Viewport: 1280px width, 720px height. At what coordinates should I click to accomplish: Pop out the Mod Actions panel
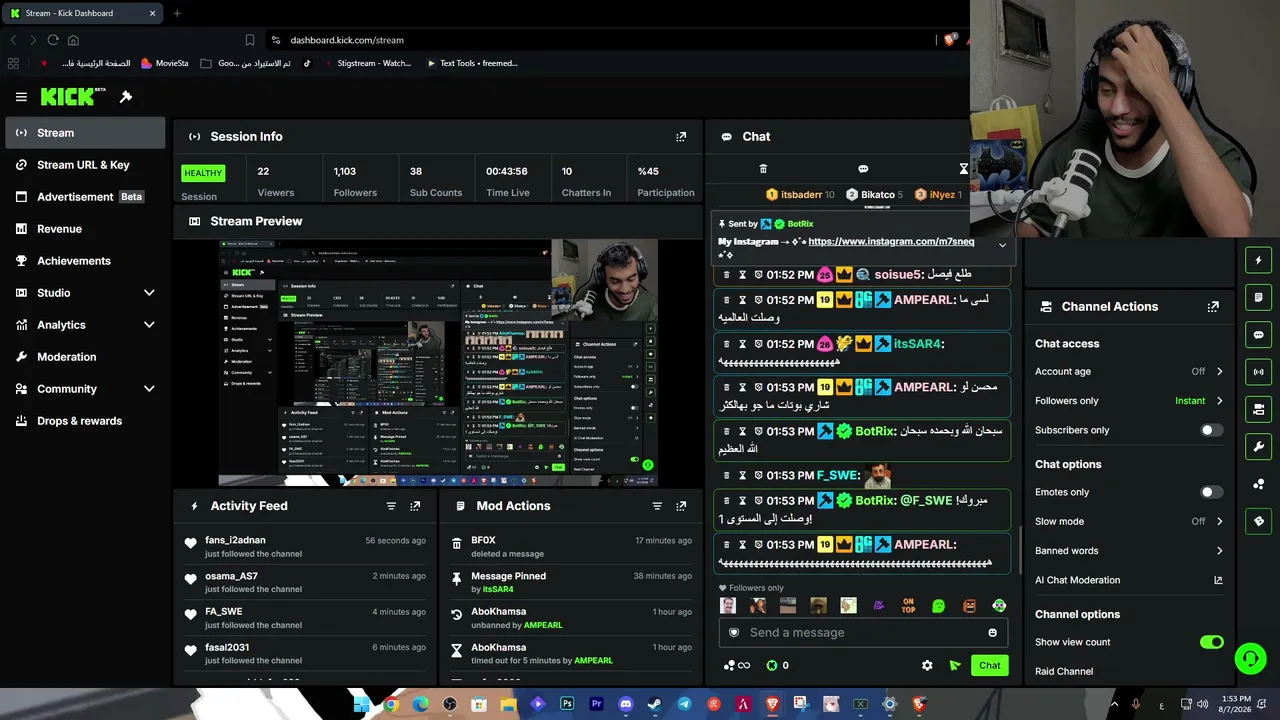coord(681,506)
